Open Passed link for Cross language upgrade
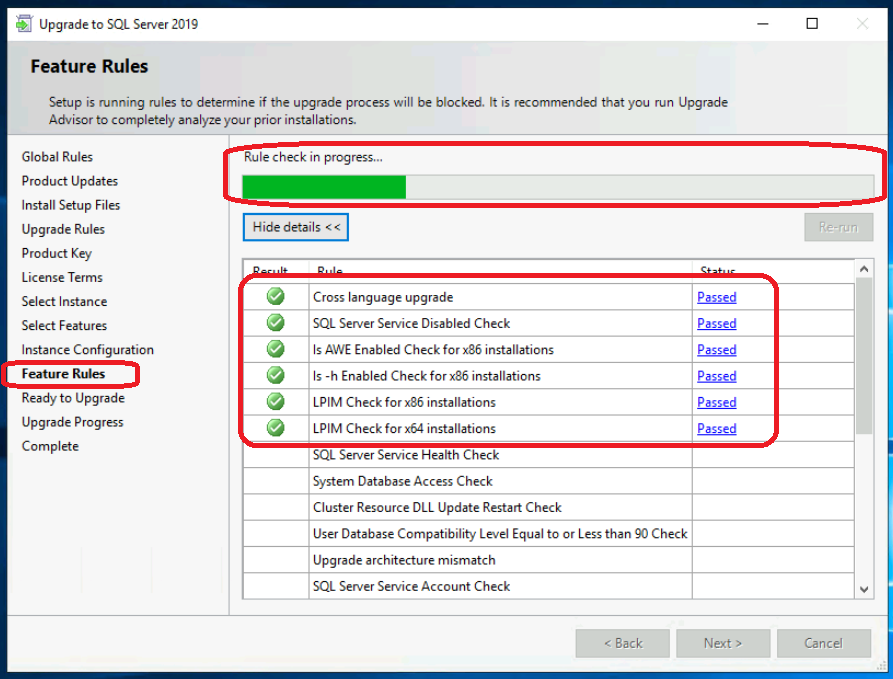 click(x=716, y=297)
